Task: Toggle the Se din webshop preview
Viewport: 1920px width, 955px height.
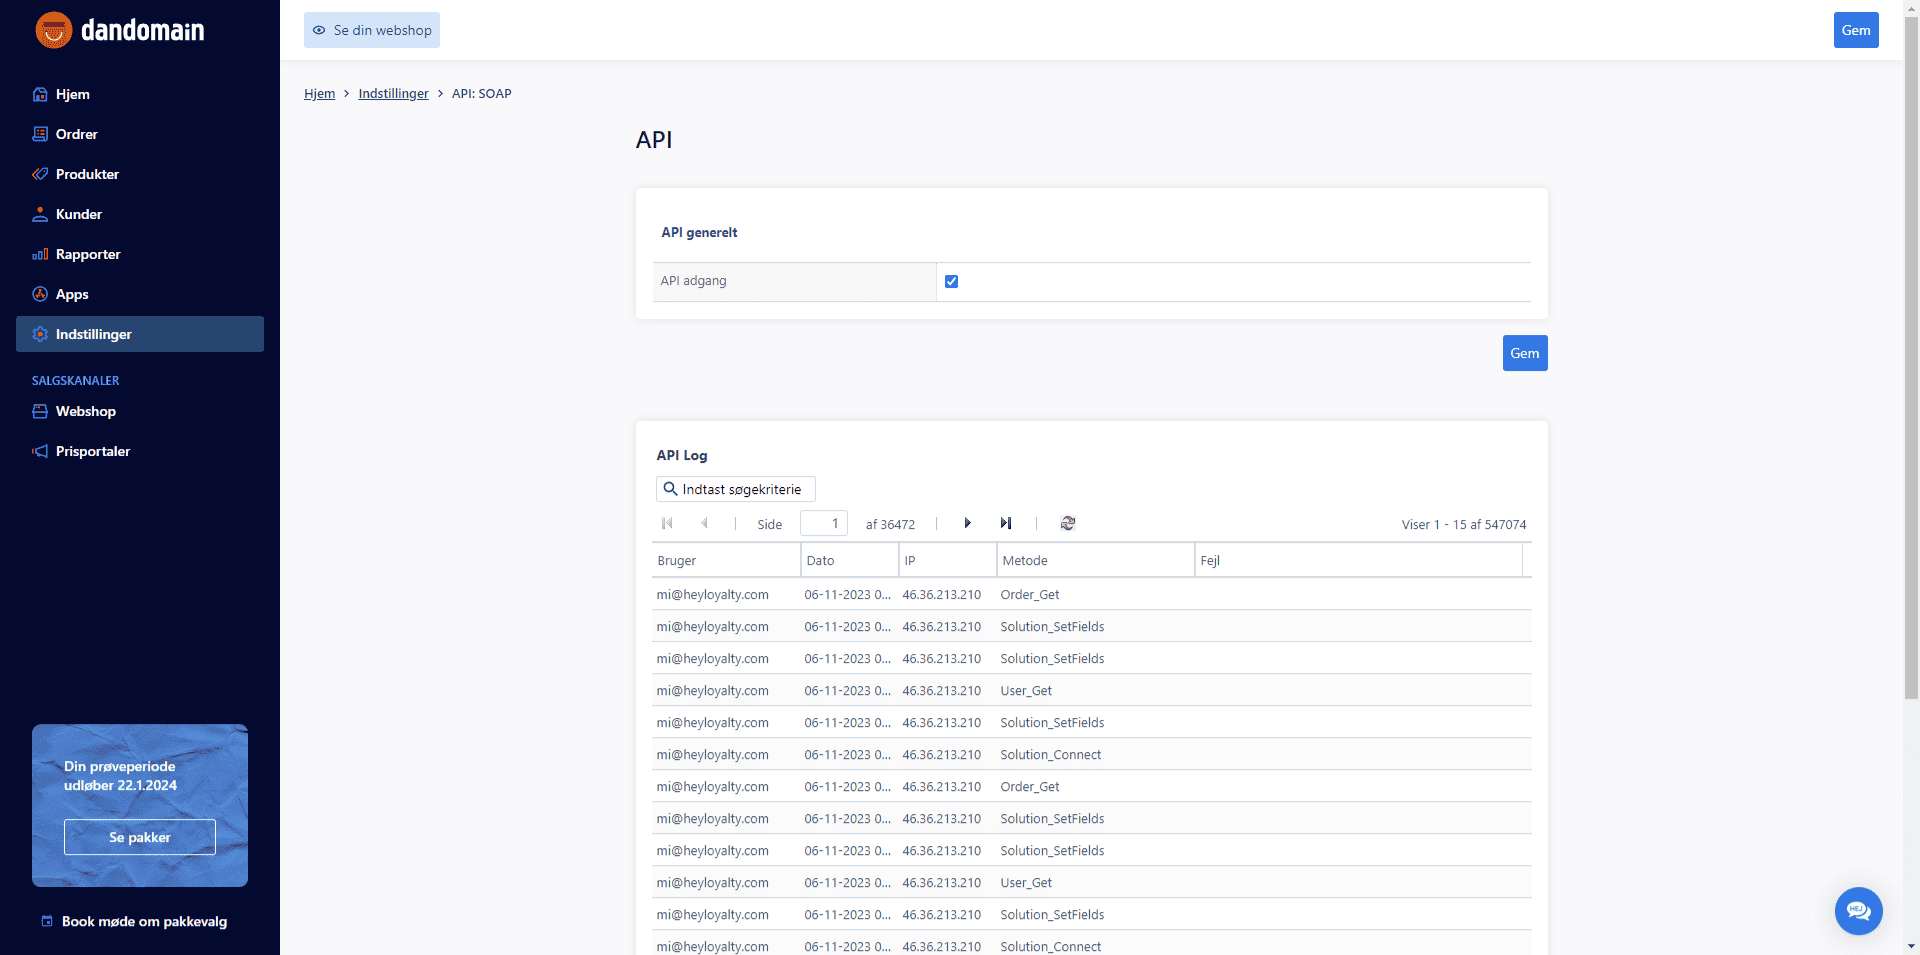Action: tap(371, 30)
